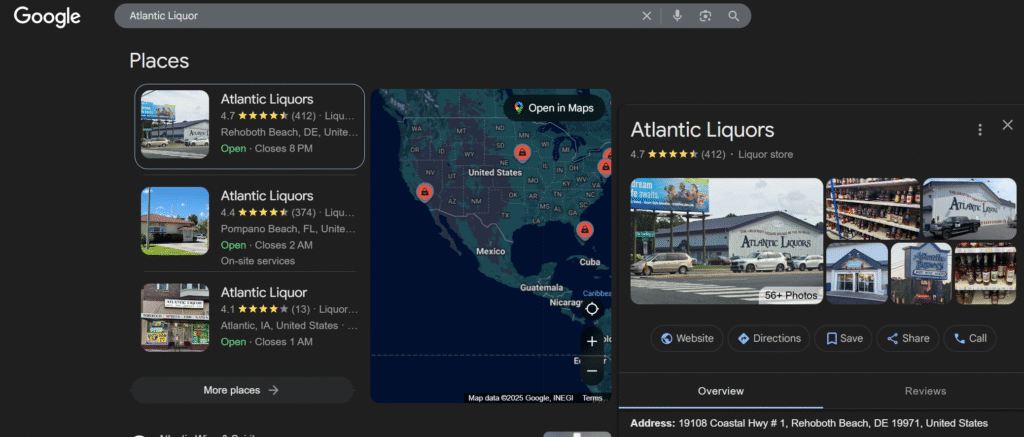Open the blue storefront photo in the panel

tap(857, 273)
